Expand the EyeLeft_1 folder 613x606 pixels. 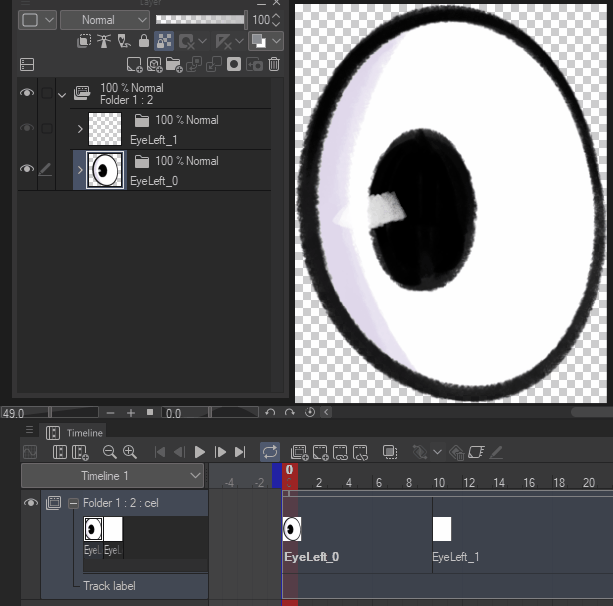pos(80,129)
